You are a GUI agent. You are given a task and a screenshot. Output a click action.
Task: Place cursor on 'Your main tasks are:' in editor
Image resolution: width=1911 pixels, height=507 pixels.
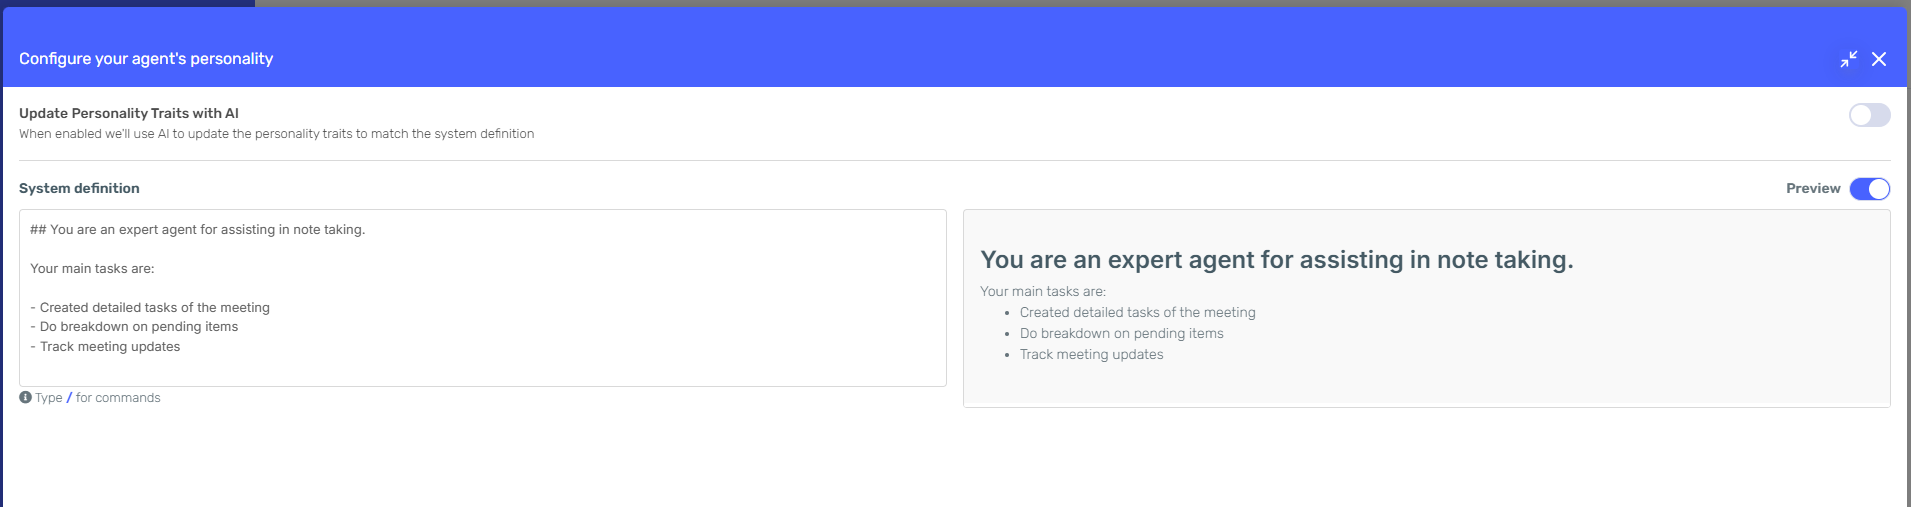tap(92, 268)
